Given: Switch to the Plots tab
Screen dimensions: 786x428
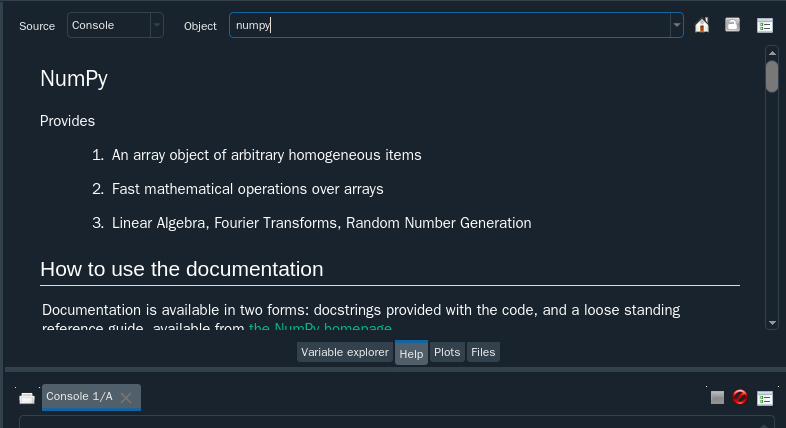Looking at the screenshot, I should click(447, 352).
